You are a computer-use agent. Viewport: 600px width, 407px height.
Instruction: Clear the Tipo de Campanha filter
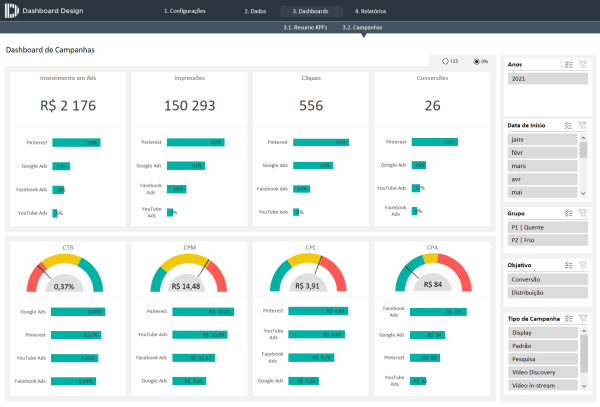[582, 318]
